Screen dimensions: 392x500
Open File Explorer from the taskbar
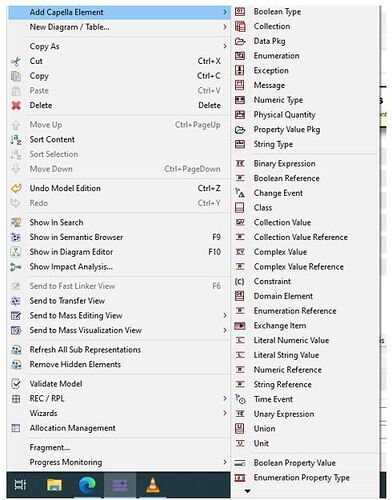pos(54,485)
